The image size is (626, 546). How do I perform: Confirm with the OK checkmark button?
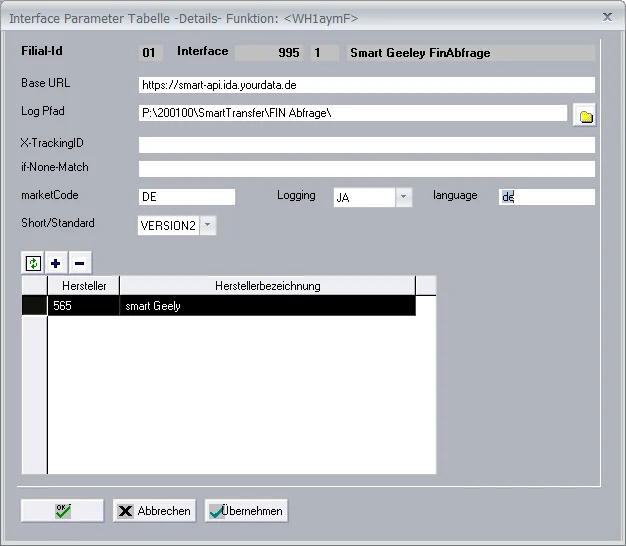point(62,510)
